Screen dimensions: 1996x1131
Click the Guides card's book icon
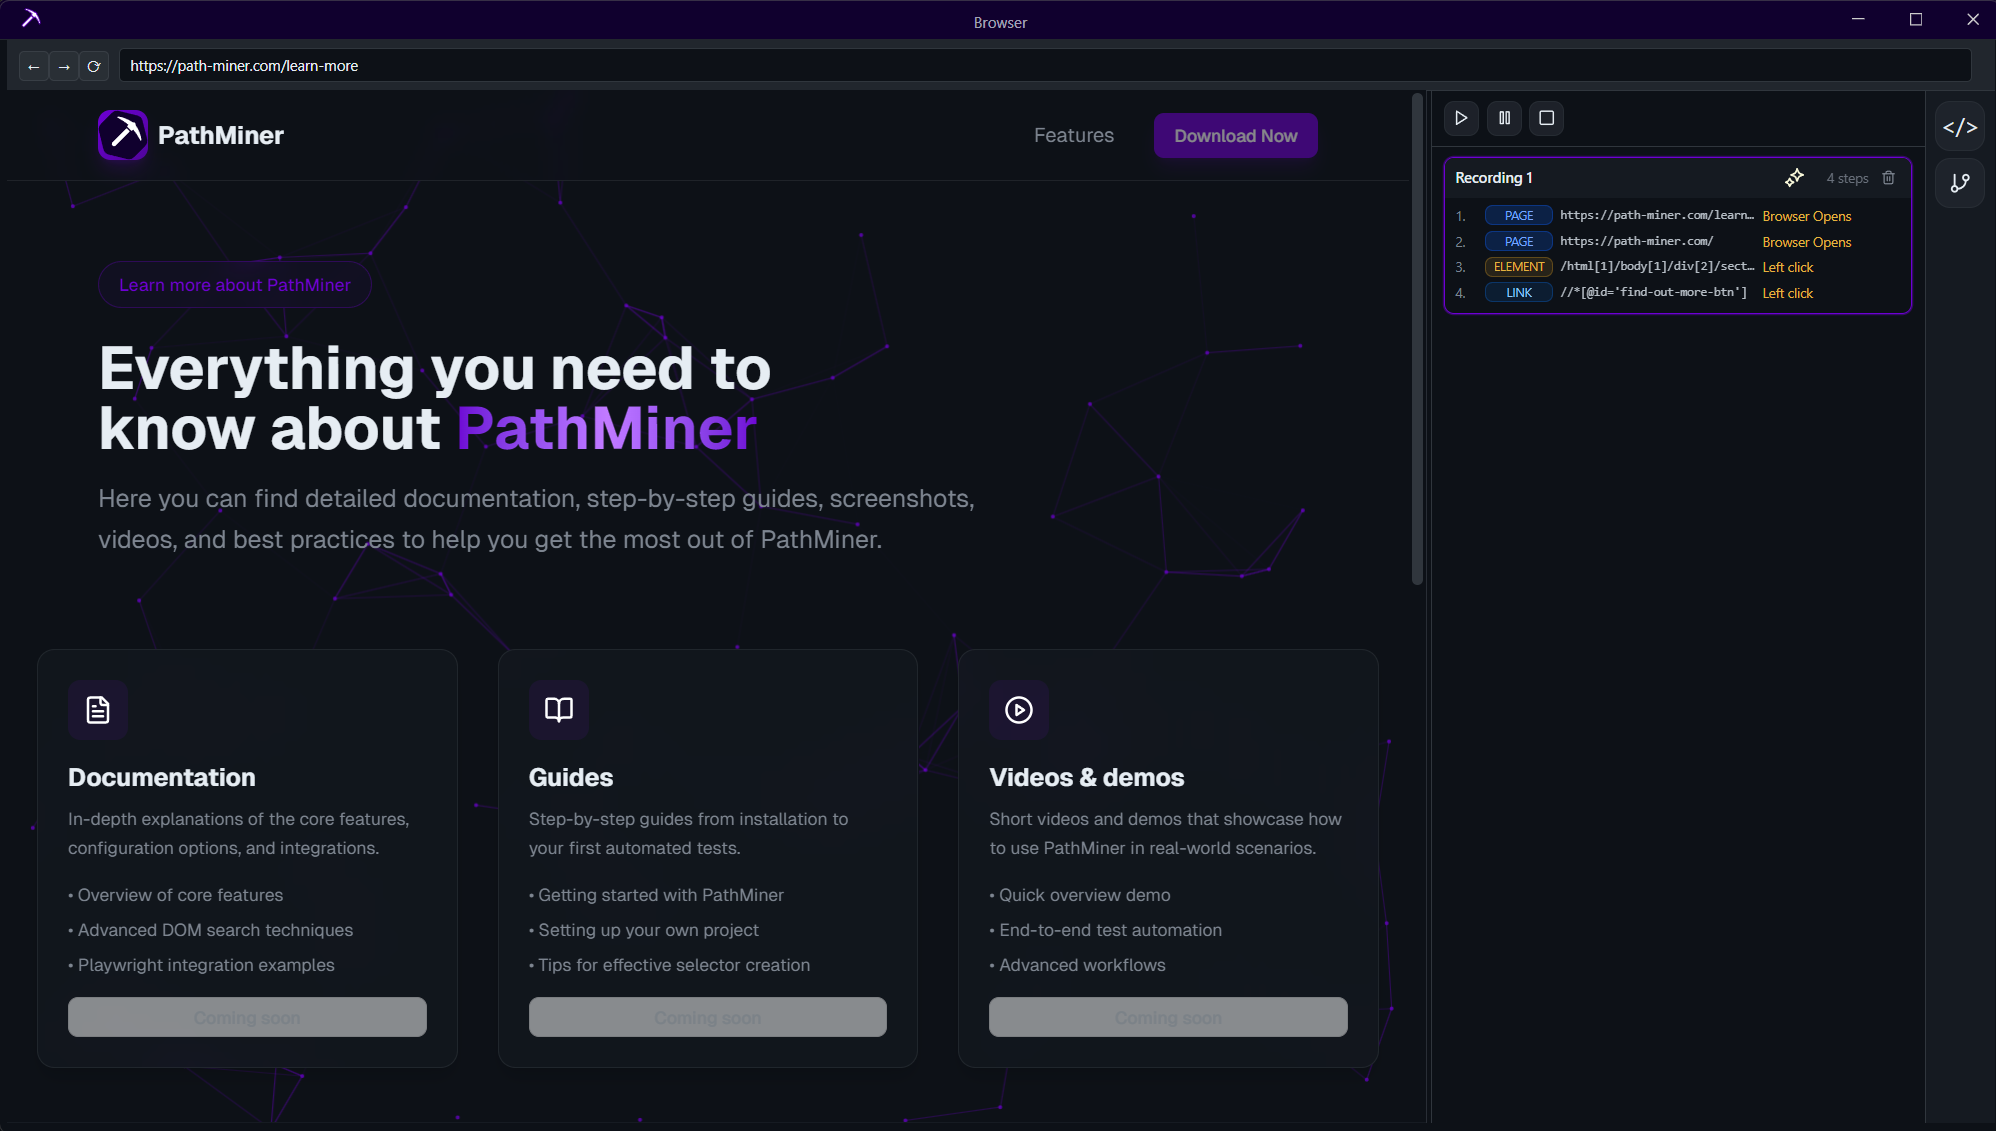pyautogui.click(x=558, y=710)
